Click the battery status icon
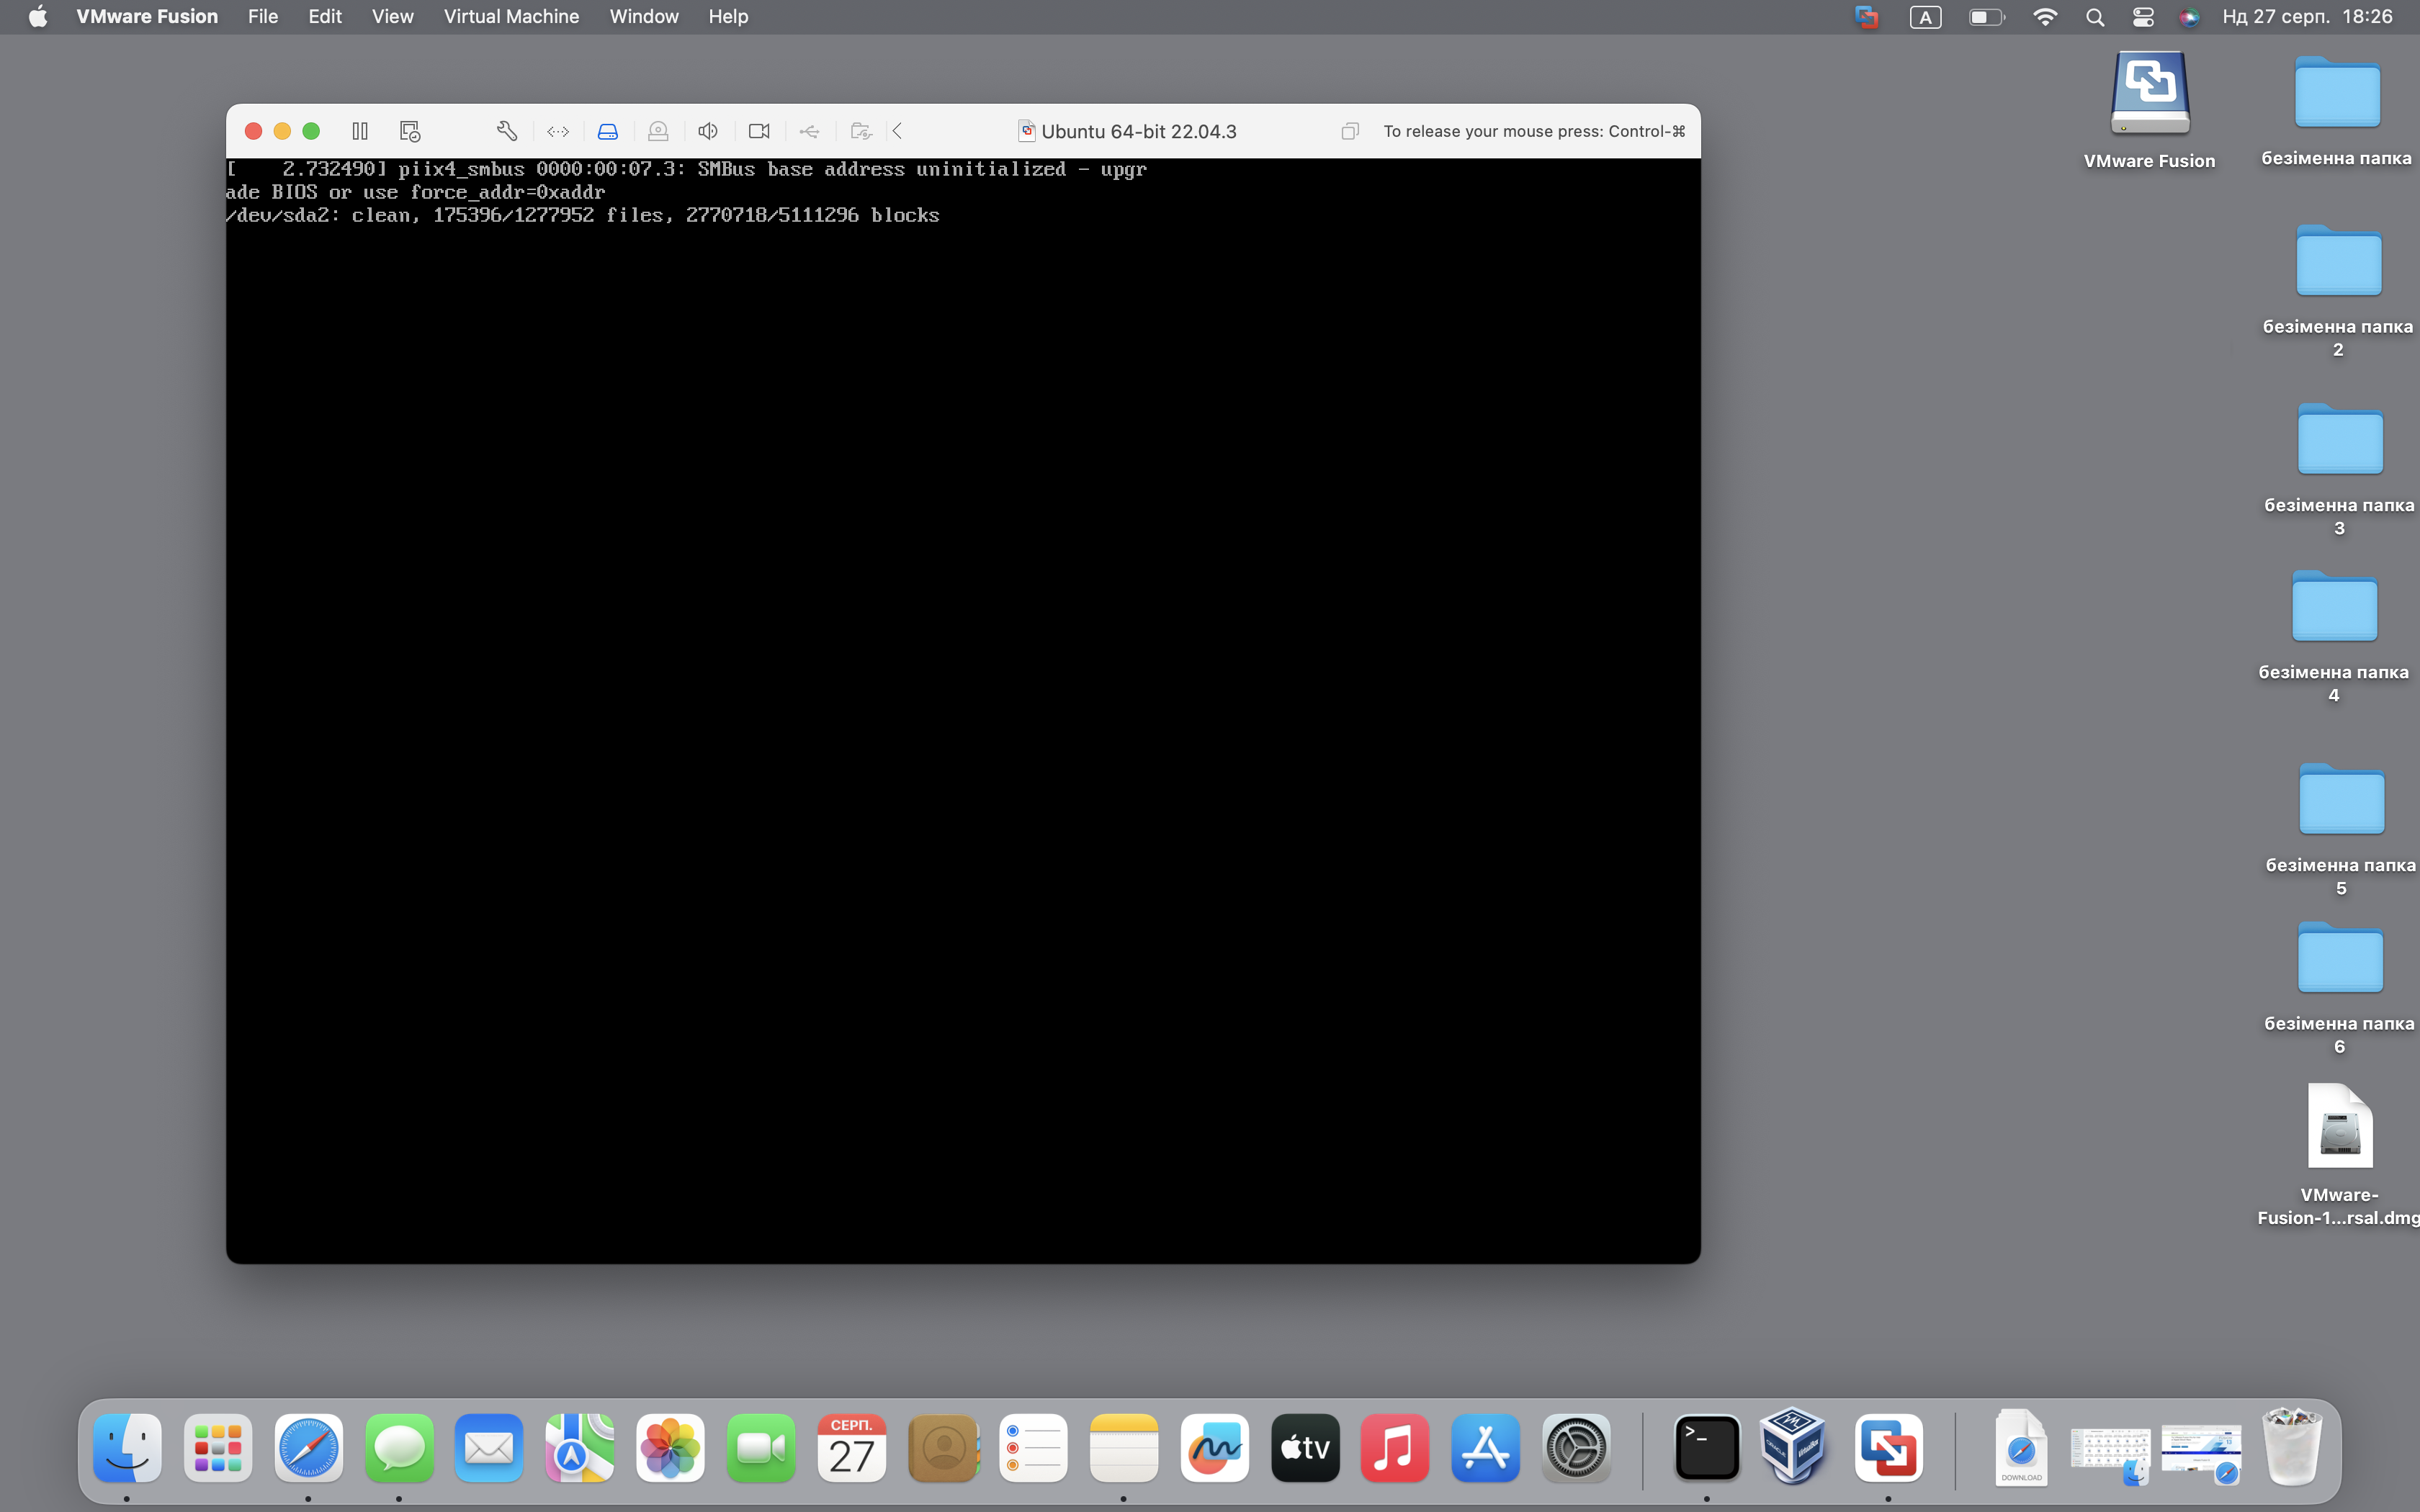2420x1512 pixels. (x=1986, y=16)
